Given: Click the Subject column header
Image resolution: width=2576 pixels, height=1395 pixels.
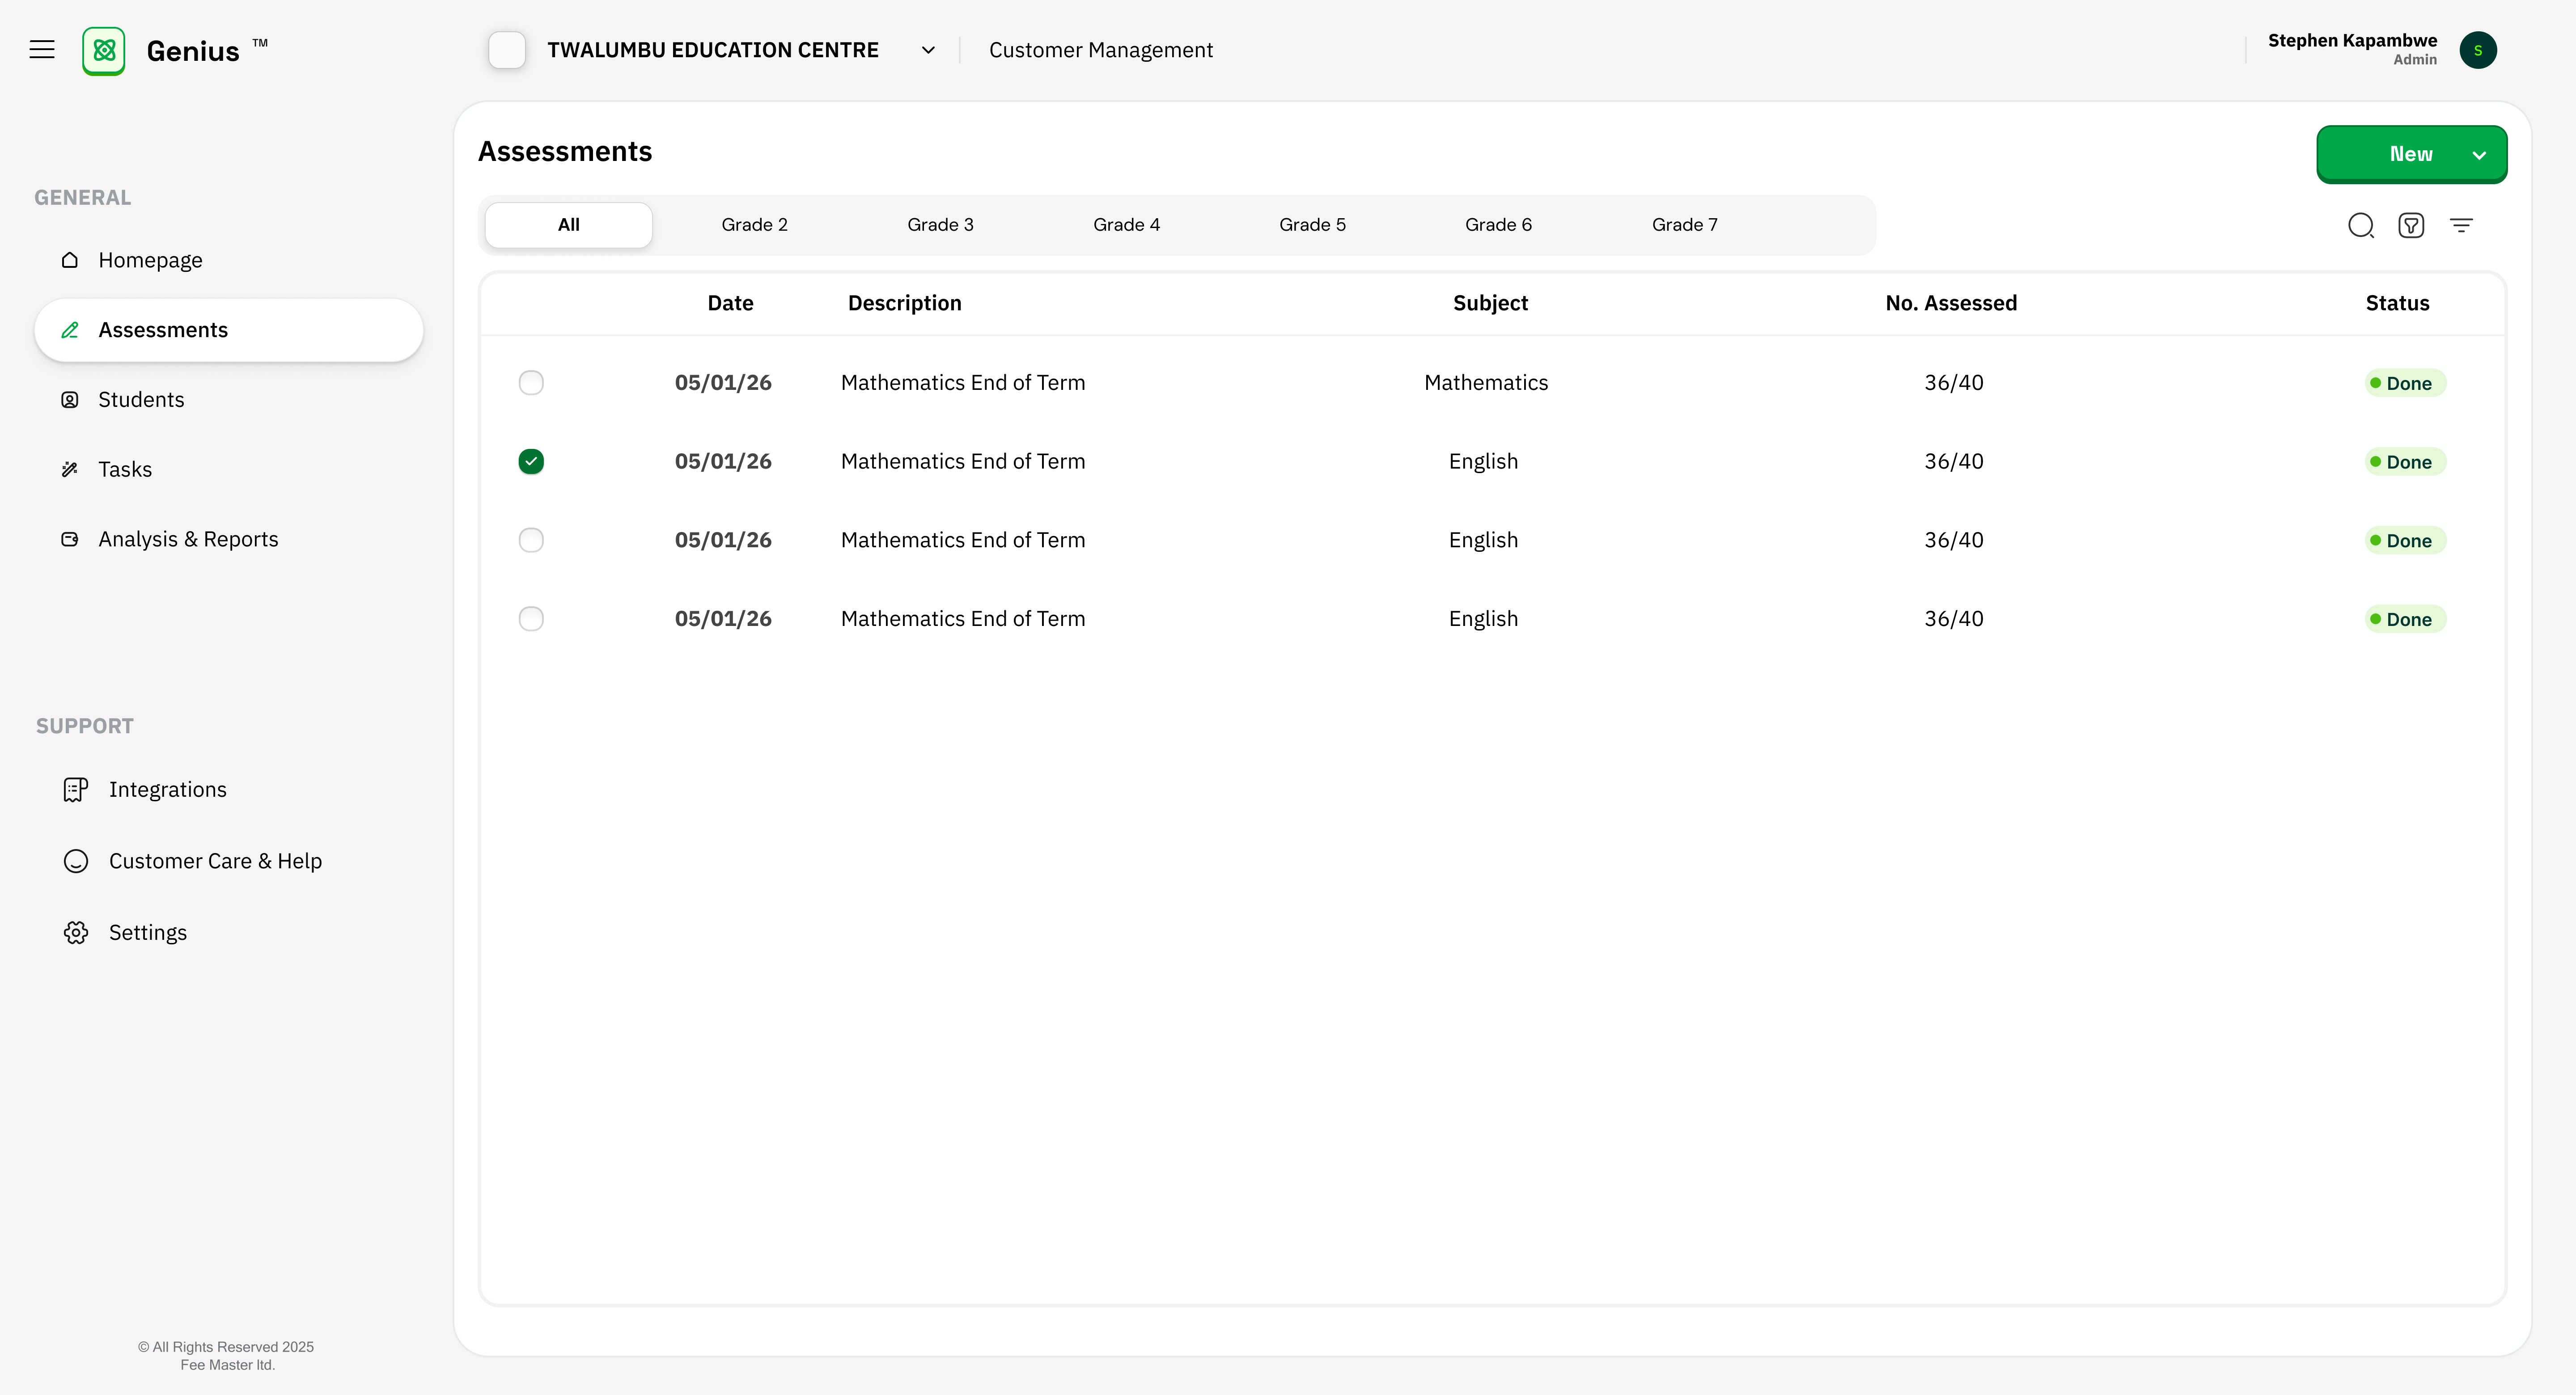Looking at the screenshot, I should pos(1490,303).
